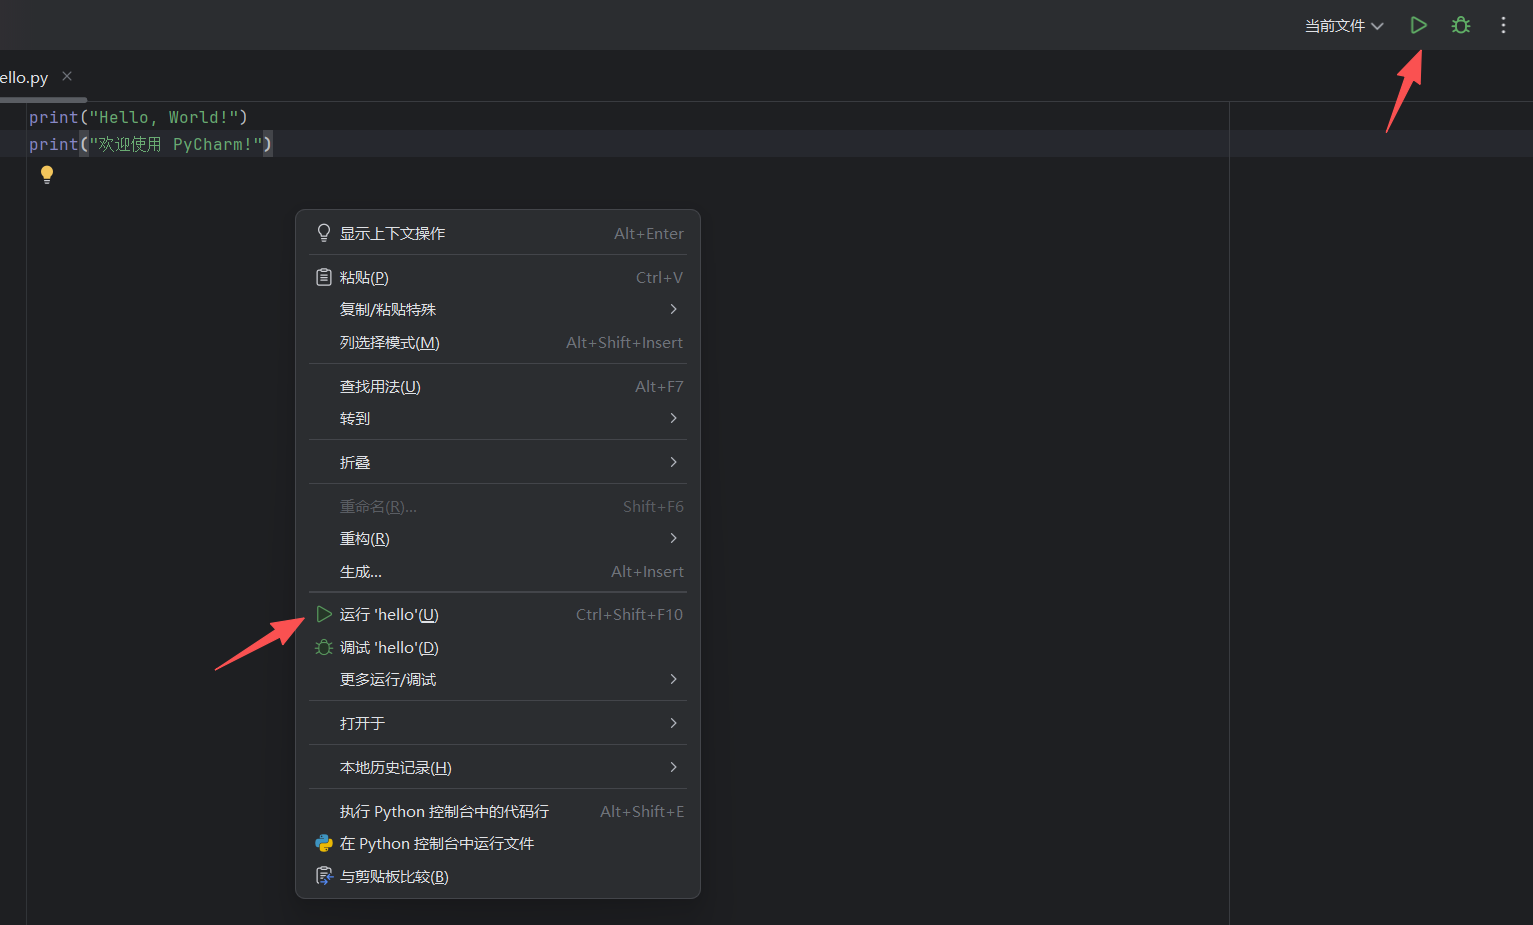
Task: Click the bug icon for 调试 'hello'
Action: (324, 647)
